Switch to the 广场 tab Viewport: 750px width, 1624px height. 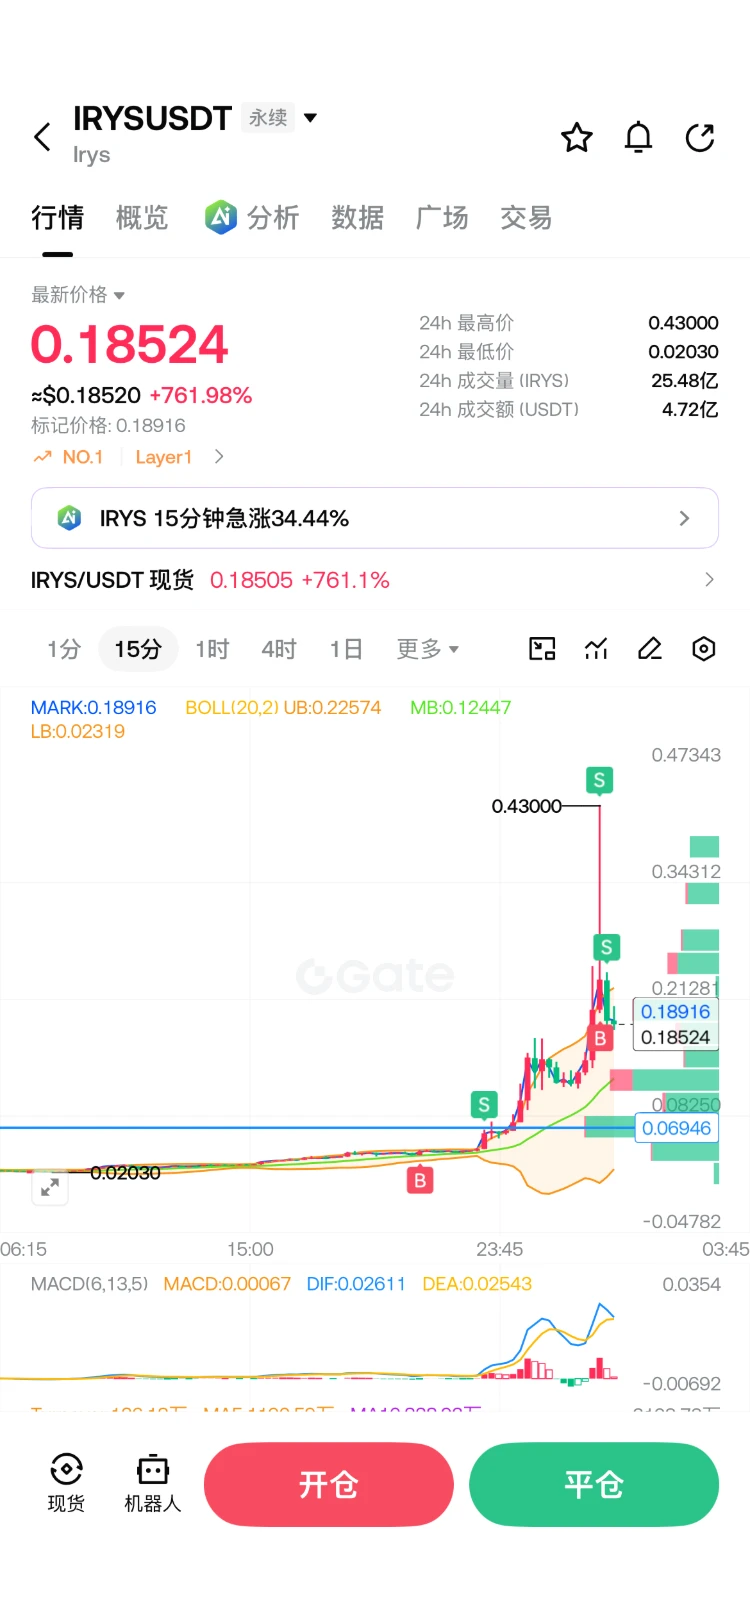[442, 217]
